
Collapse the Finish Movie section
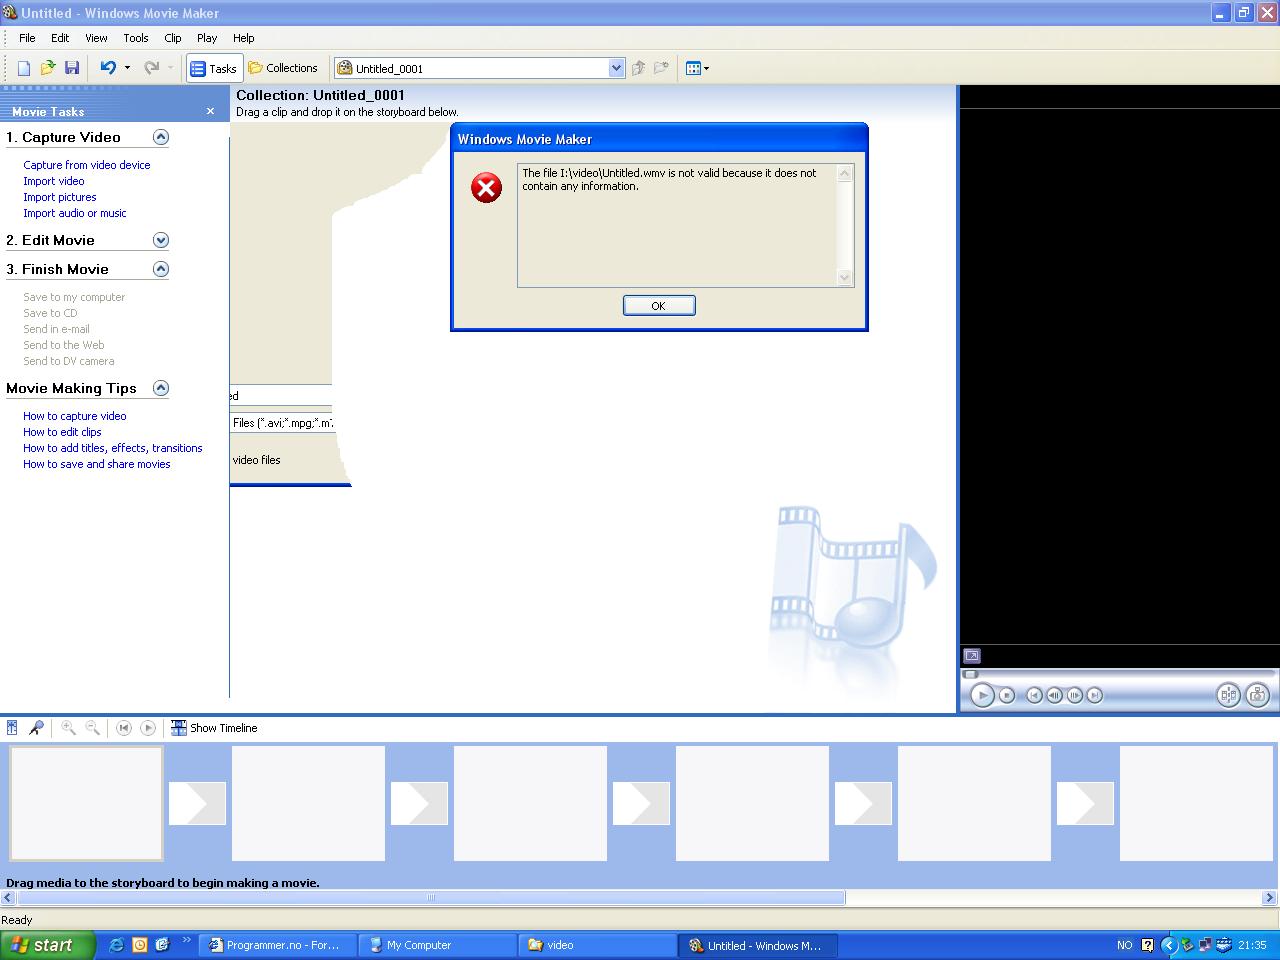[160, 269]
